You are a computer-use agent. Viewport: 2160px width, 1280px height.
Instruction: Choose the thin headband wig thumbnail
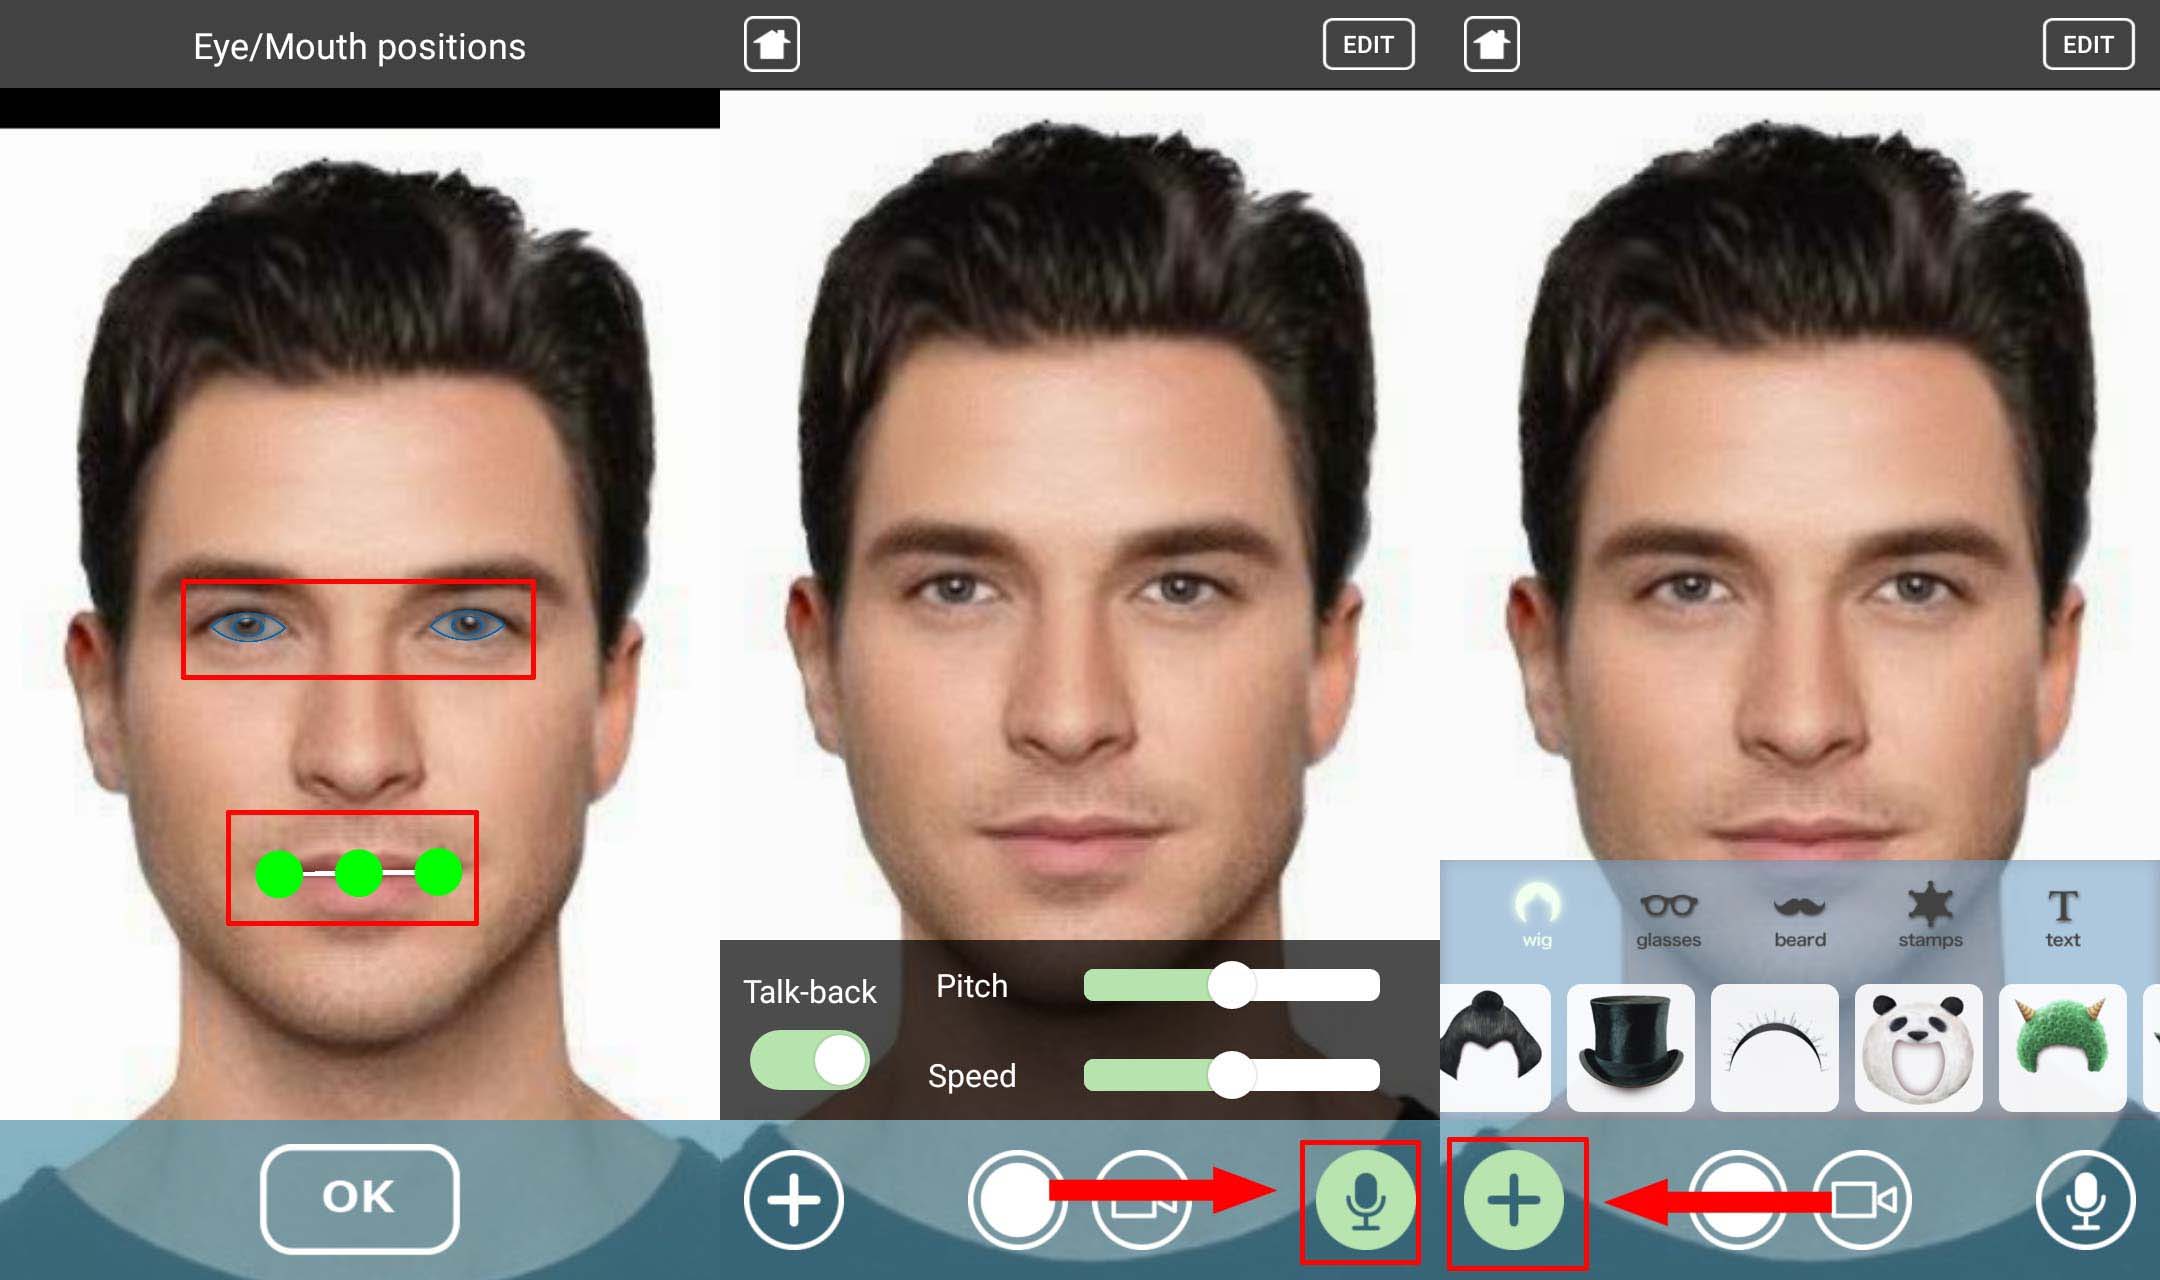coord(1774,1047)
